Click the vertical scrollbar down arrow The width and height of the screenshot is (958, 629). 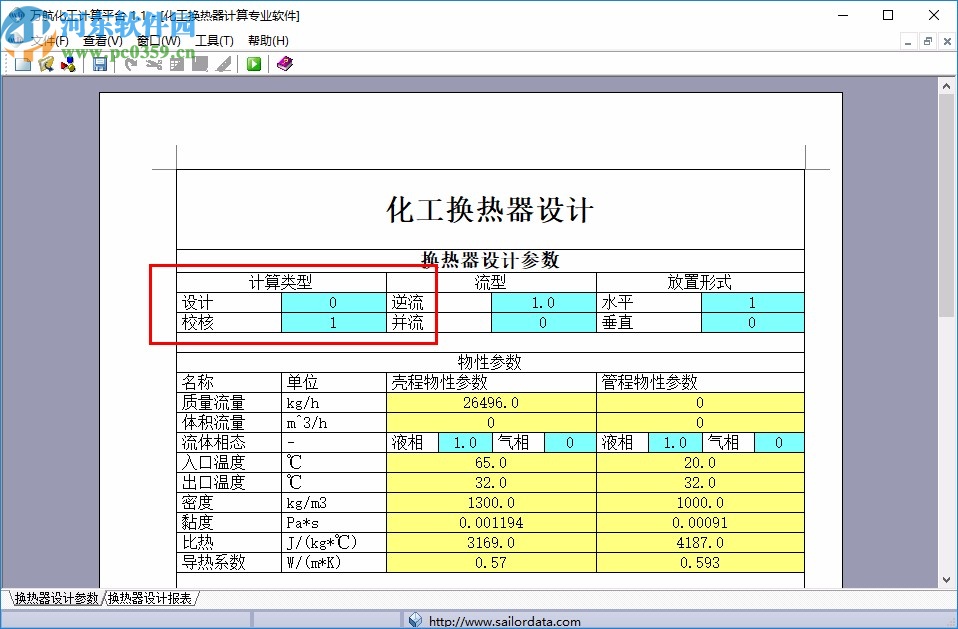pos(947,581)
